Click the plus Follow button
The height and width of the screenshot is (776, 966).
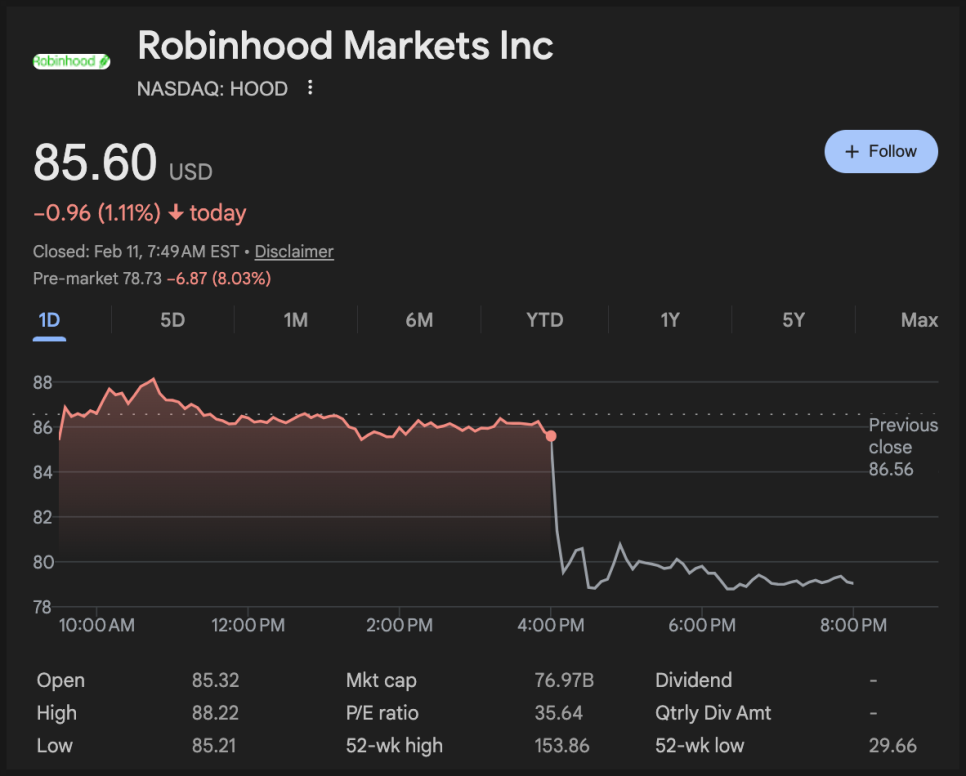tap(880, 151)
